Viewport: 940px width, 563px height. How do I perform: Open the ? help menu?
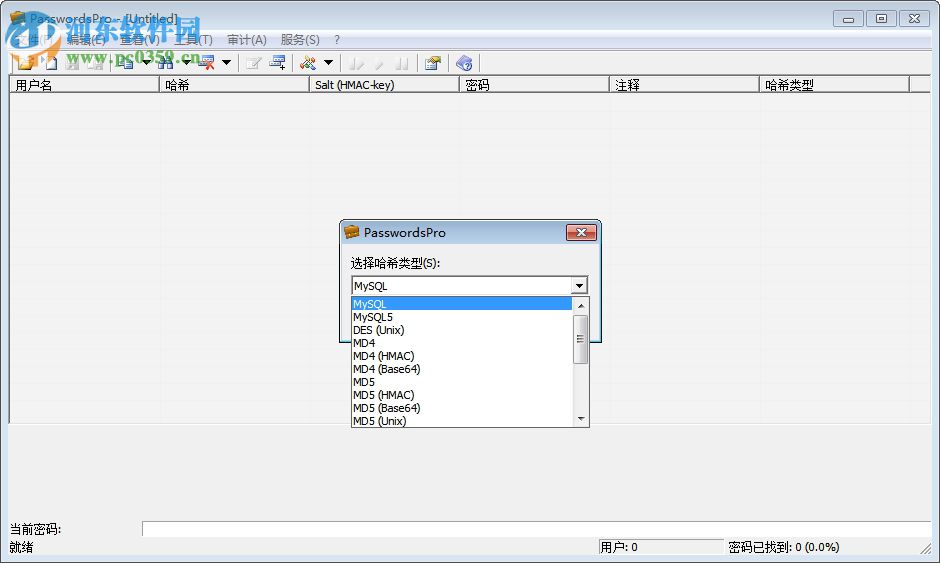point(337,40)
